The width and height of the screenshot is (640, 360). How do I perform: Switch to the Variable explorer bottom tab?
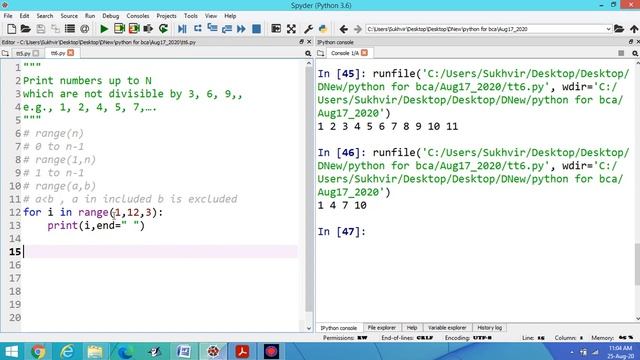447,327
